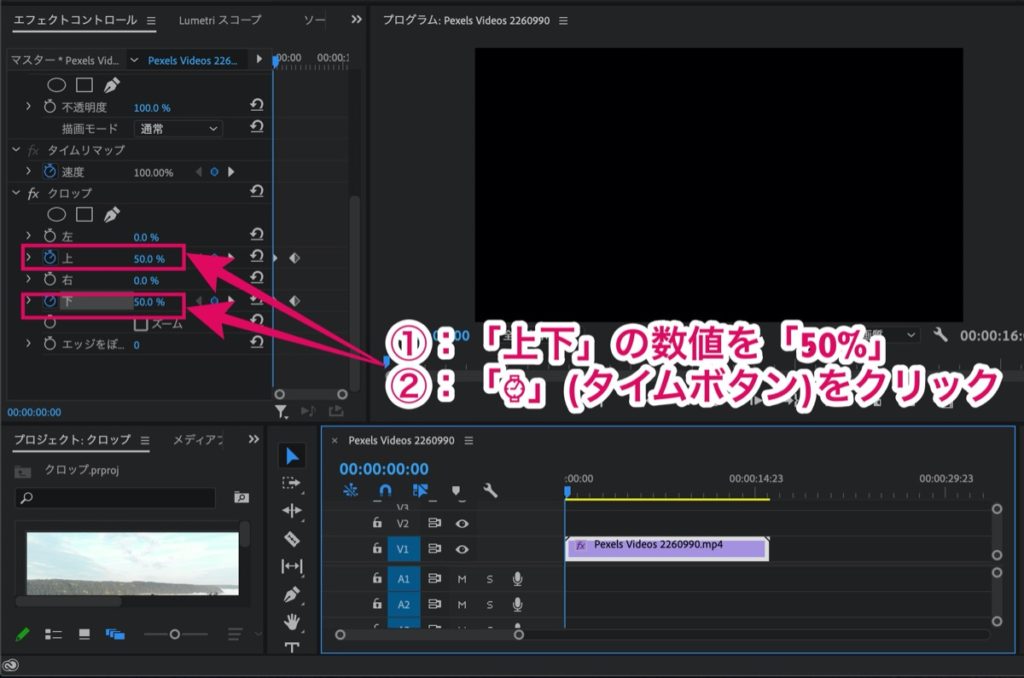This screenshot has width=1024, height=678.
Task: Open the 描画モード dropdown showing 通常
Action: click(178, 129)
